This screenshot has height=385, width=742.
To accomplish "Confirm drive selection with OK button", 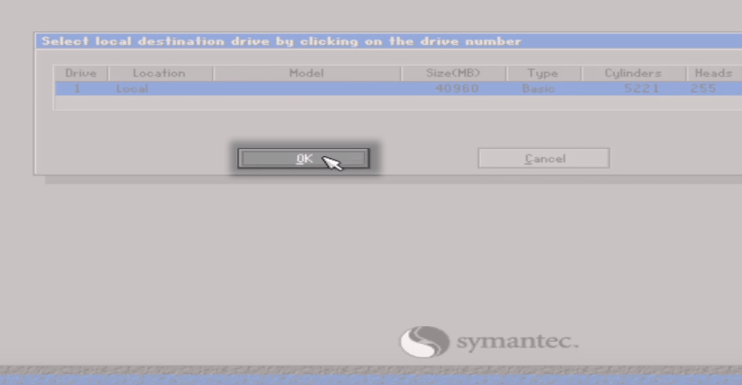I will [303, 158].
